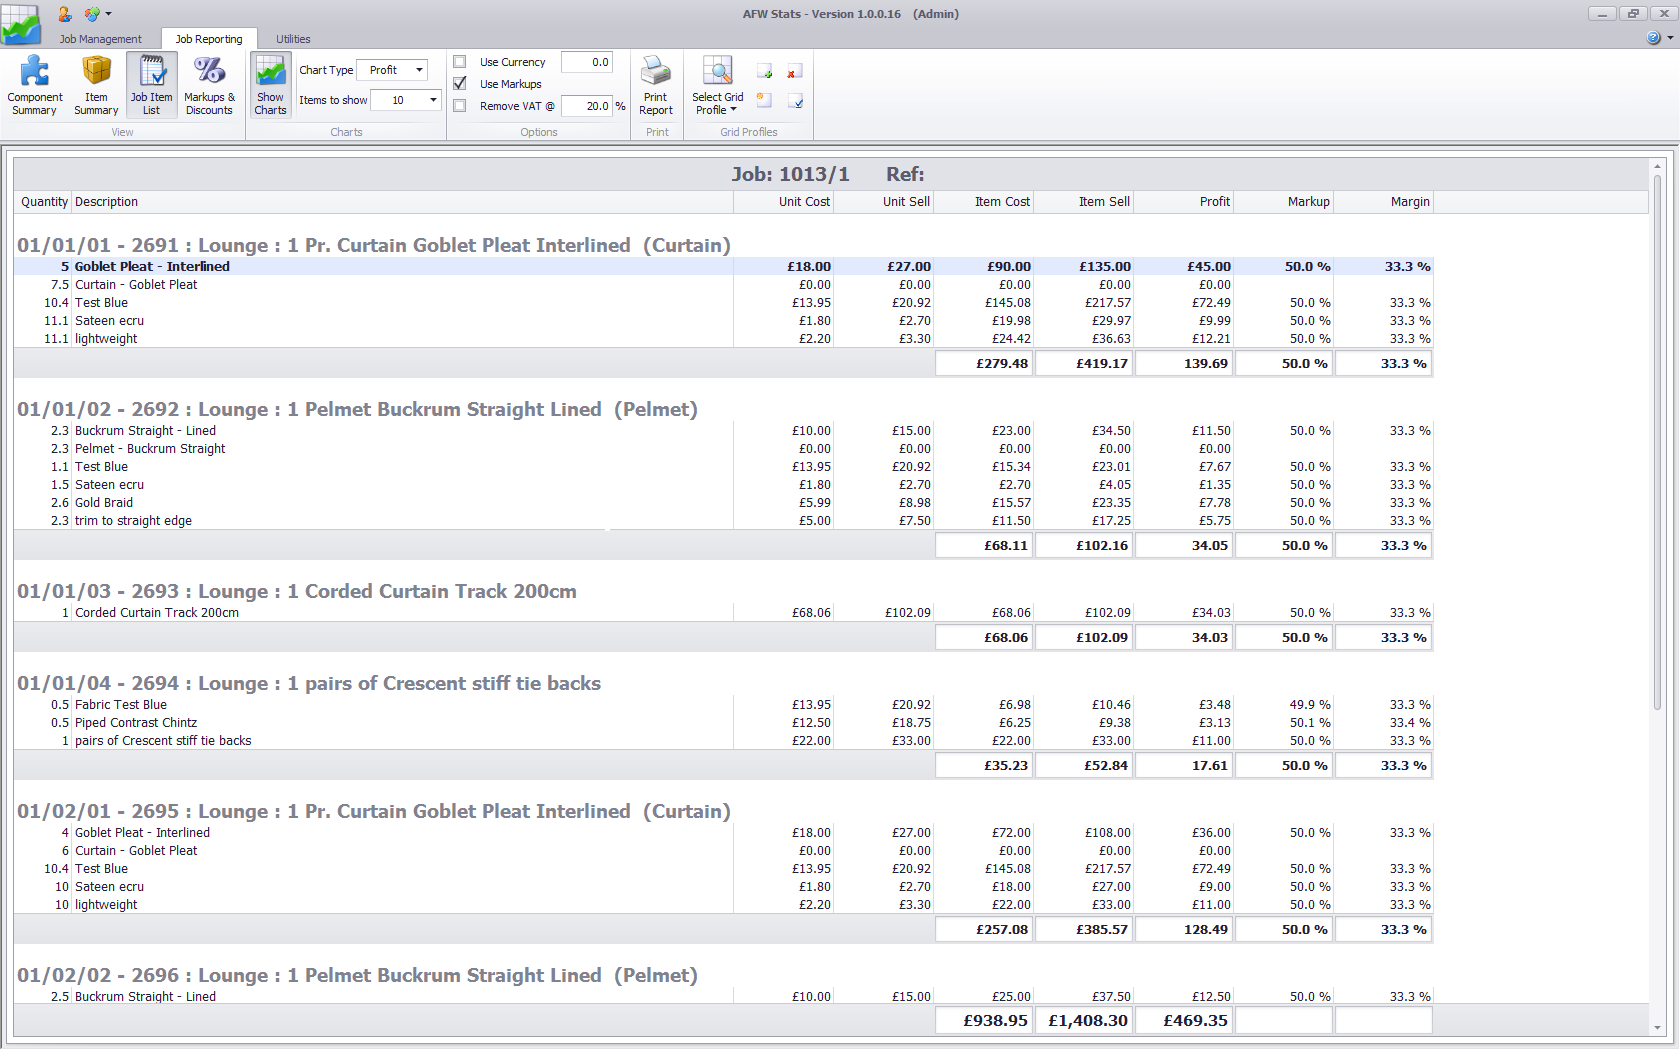Image resolution: width=1680 pixels, height=1050 pixels.
Task: Click the VAT percentage input field
Action: tap(586, 106)
